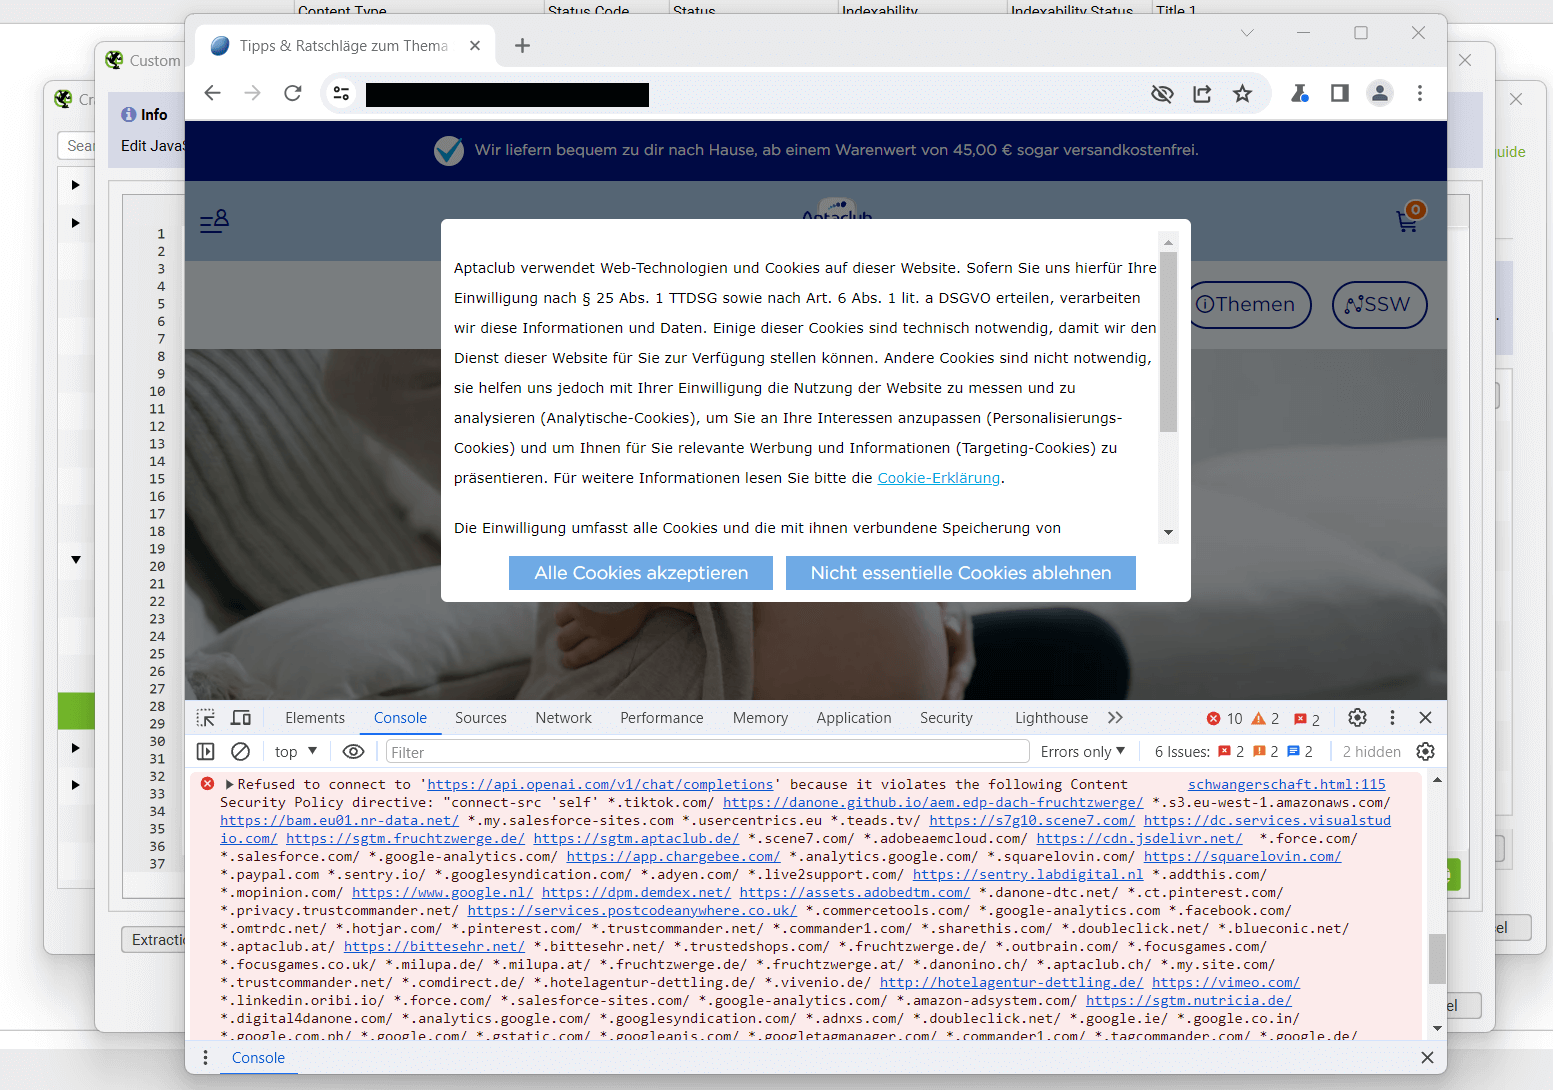
Task: Expand the 'Refused to connect' error message
Action: [x=229, y=785]
